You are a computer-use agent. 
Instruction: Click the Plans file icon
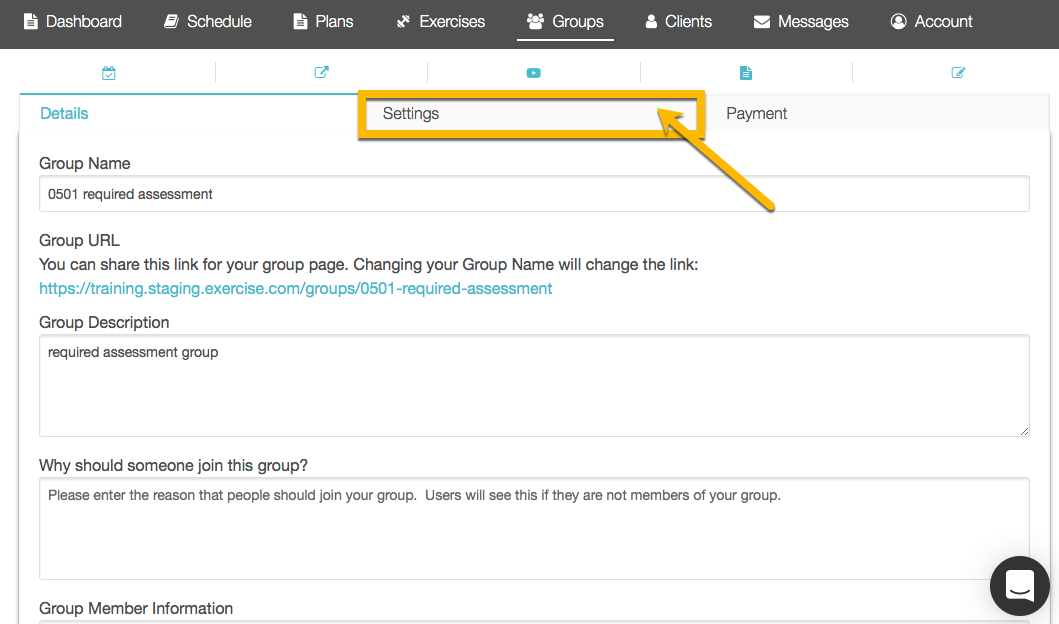tap(300, 22)
